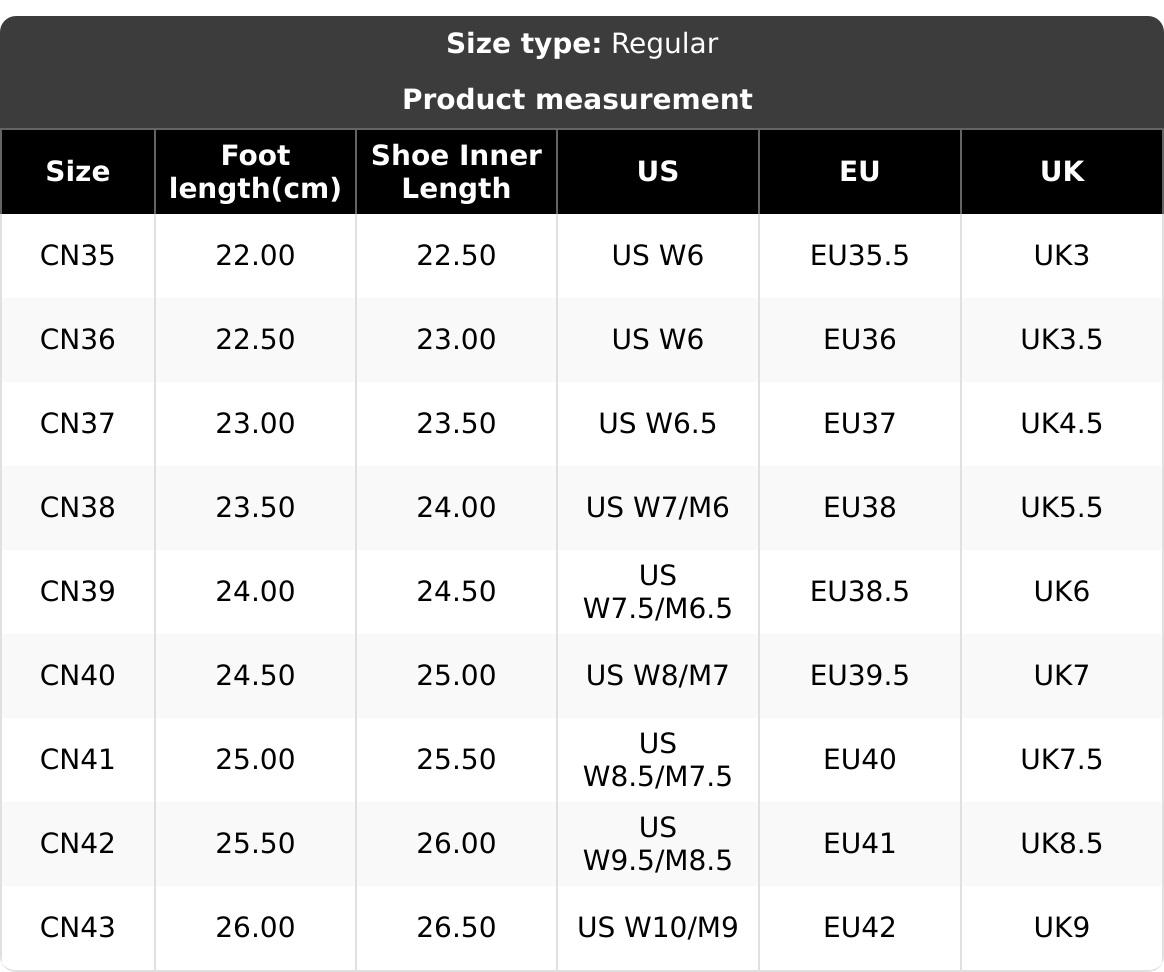The height and width of the screenshot is (972, 1164).
Task: Click the Product measurement title
Action: click(x=577, y=100)
